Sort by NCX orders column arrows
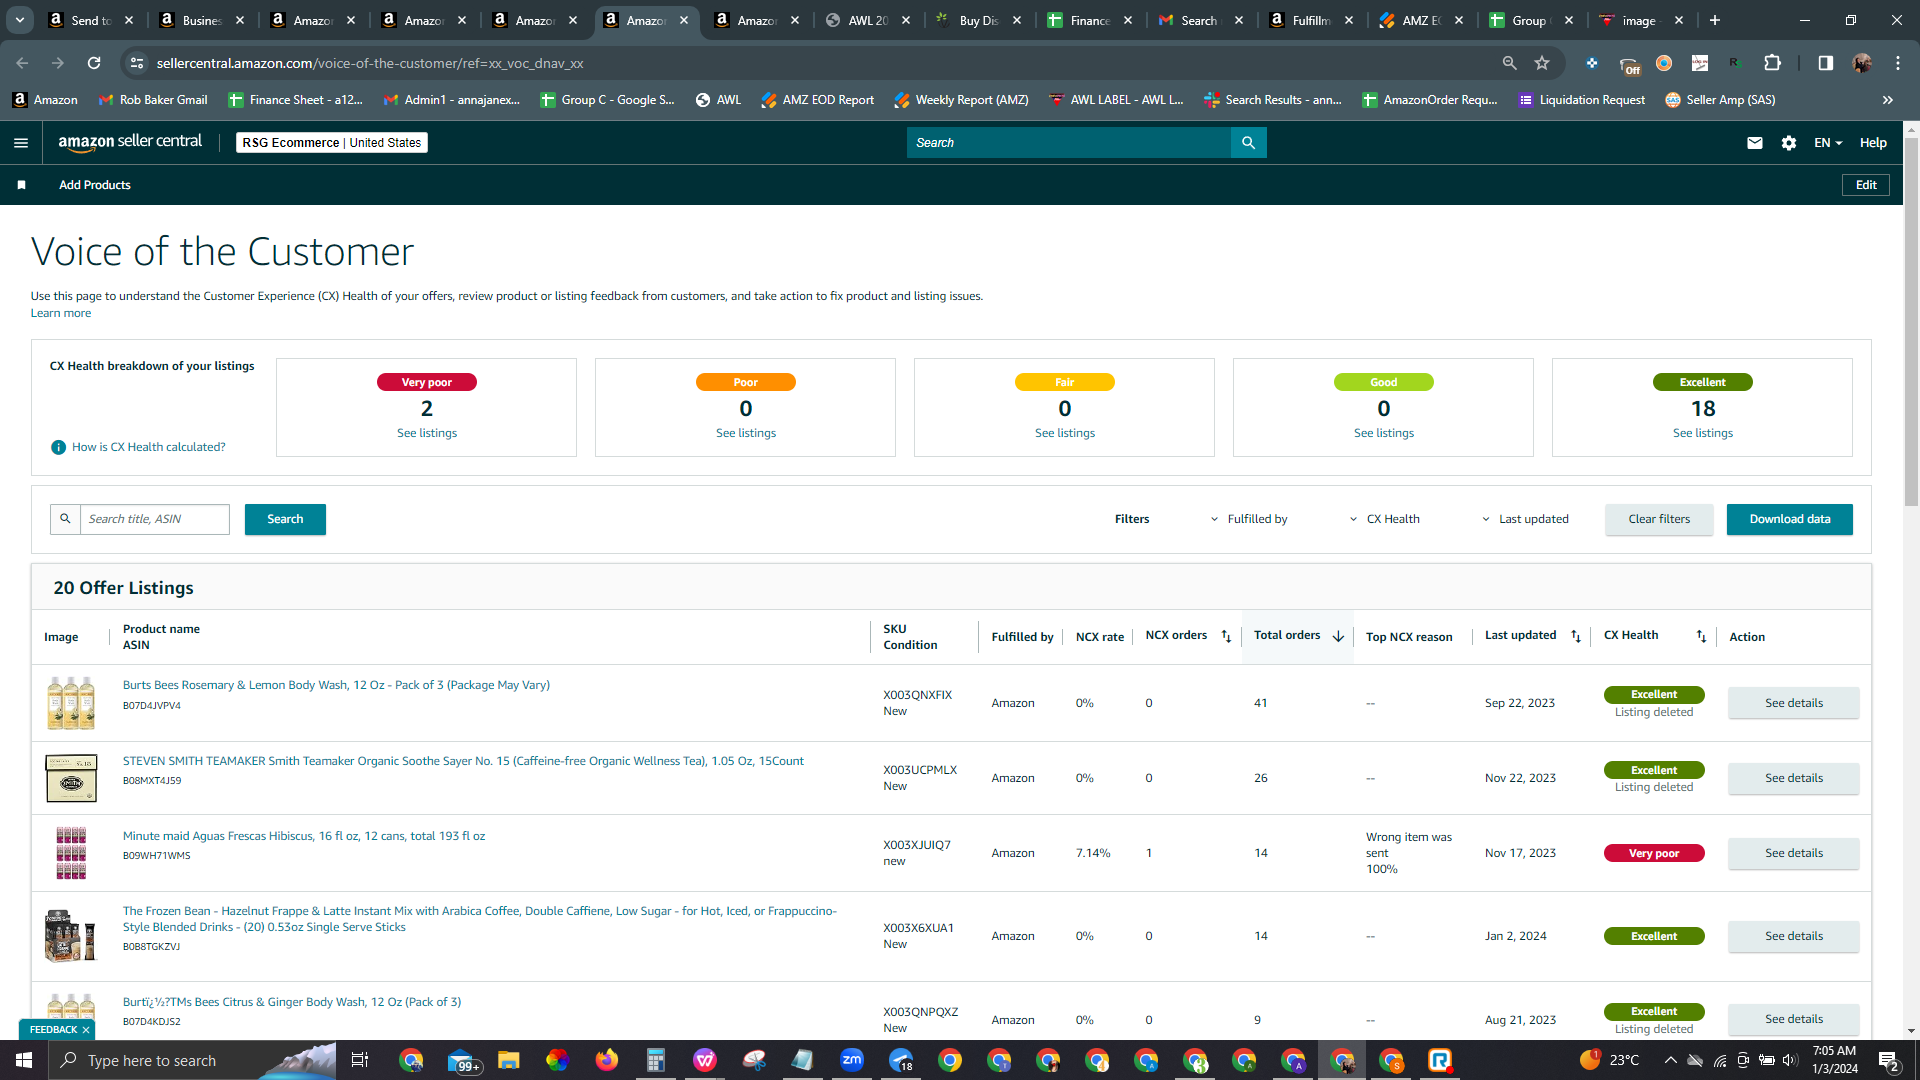Screen dimensions: 1920x1080 tap(1226, 636)
